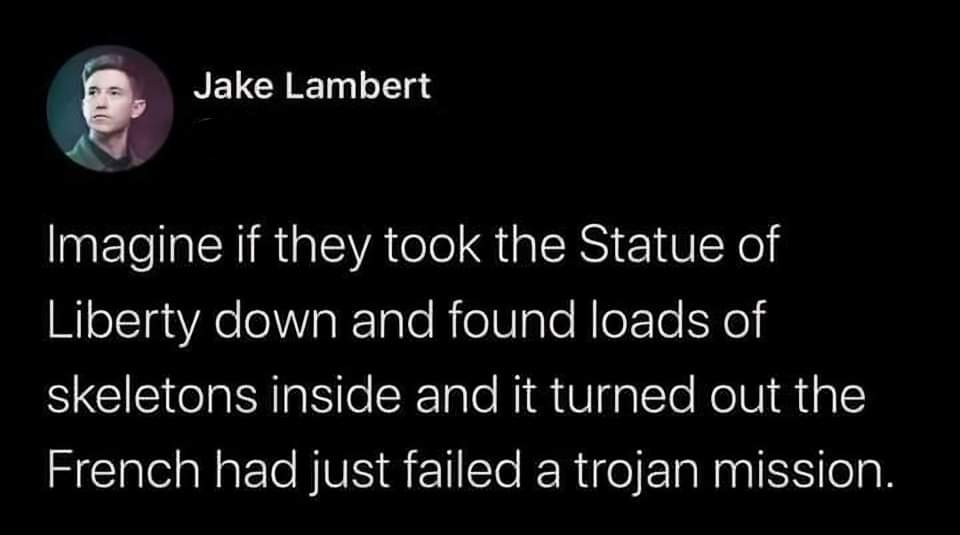Click the word "French" in the last line
The image size is (960, 535).
pos(124,470)
